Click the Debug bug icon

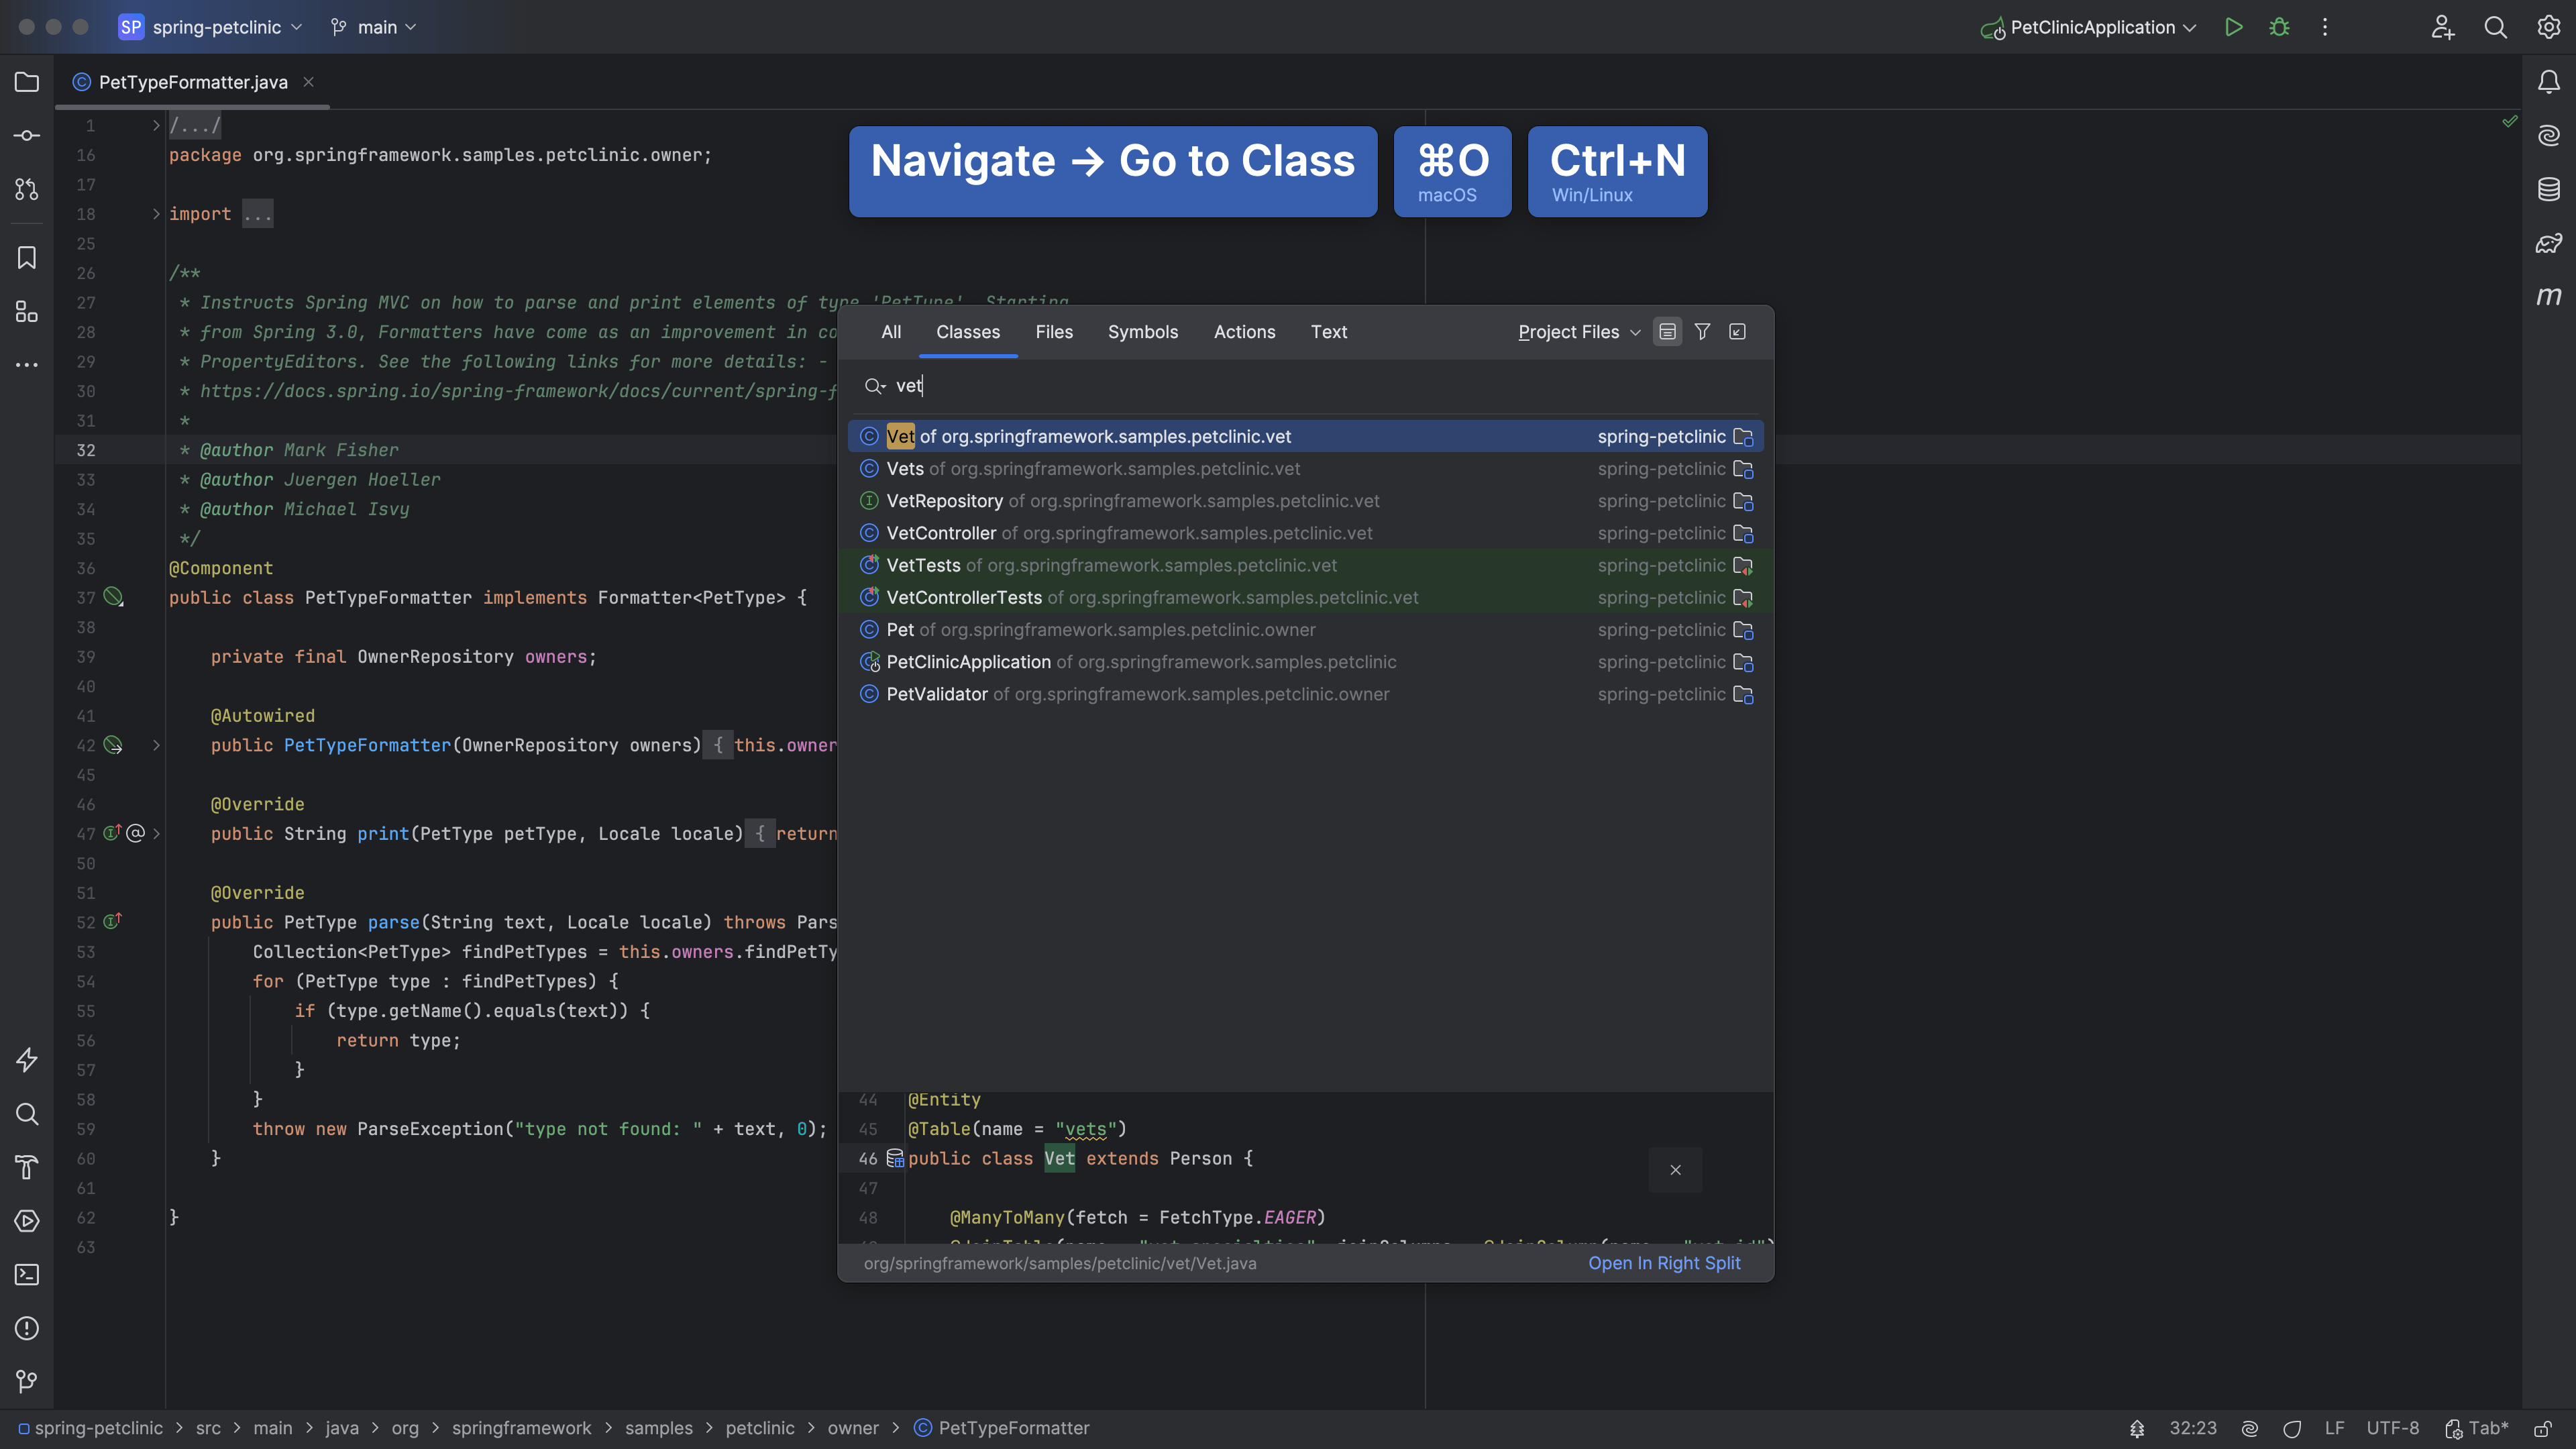(x=2279, y=27)
